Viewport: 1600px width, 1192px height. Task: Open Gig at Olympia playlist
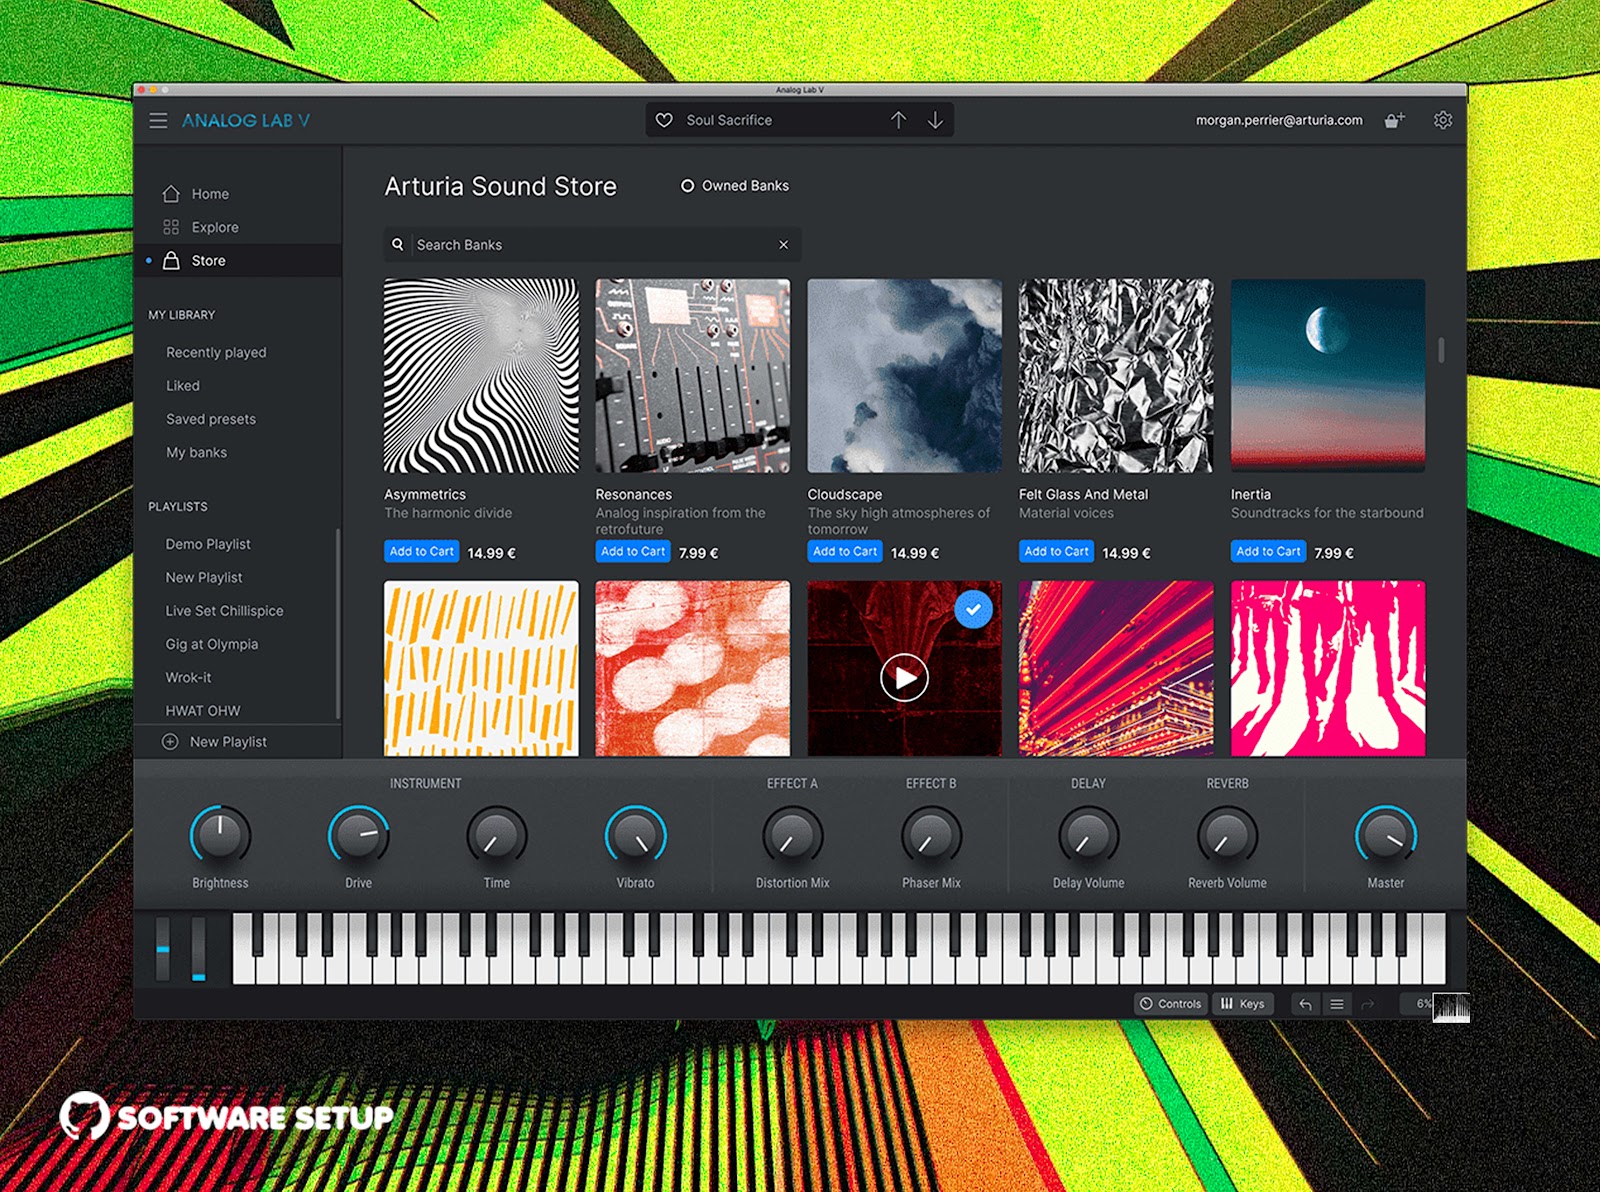pyautogui.click(x=212, y=644)
